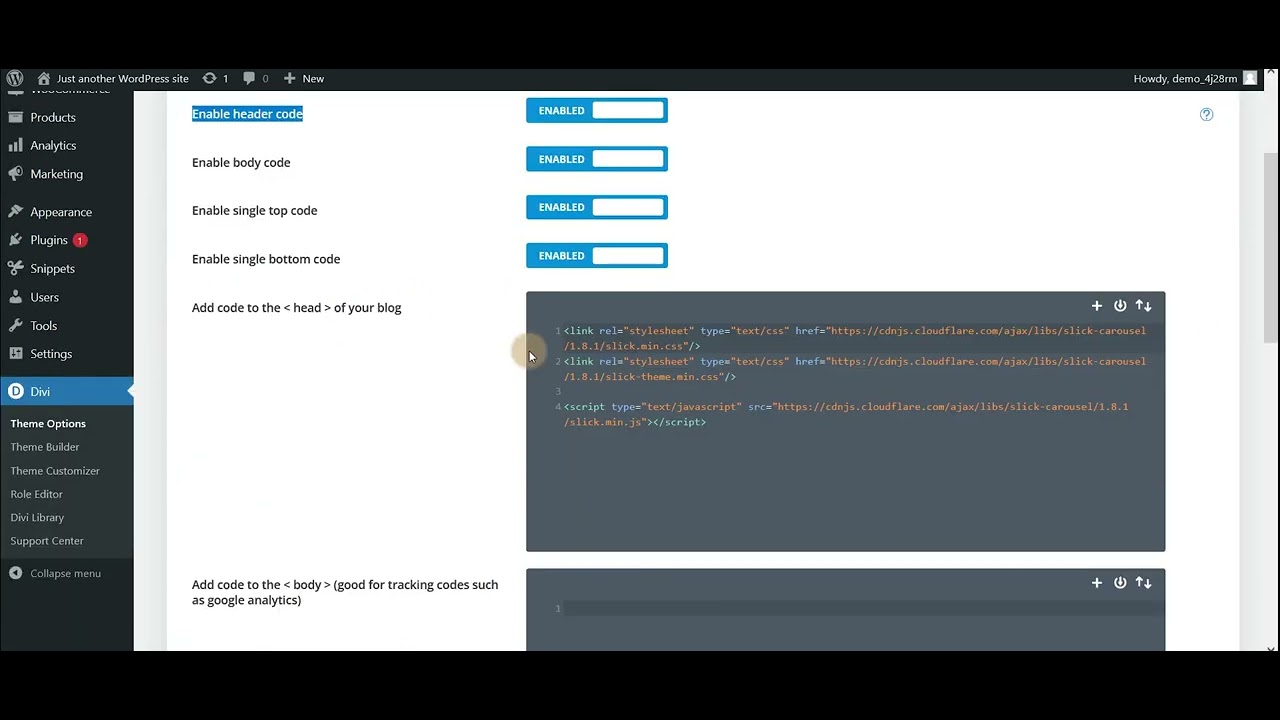This screenshot has width=1280, height=720.
Task: Click the red plugins update badge
Action: [x=80, y=240]
